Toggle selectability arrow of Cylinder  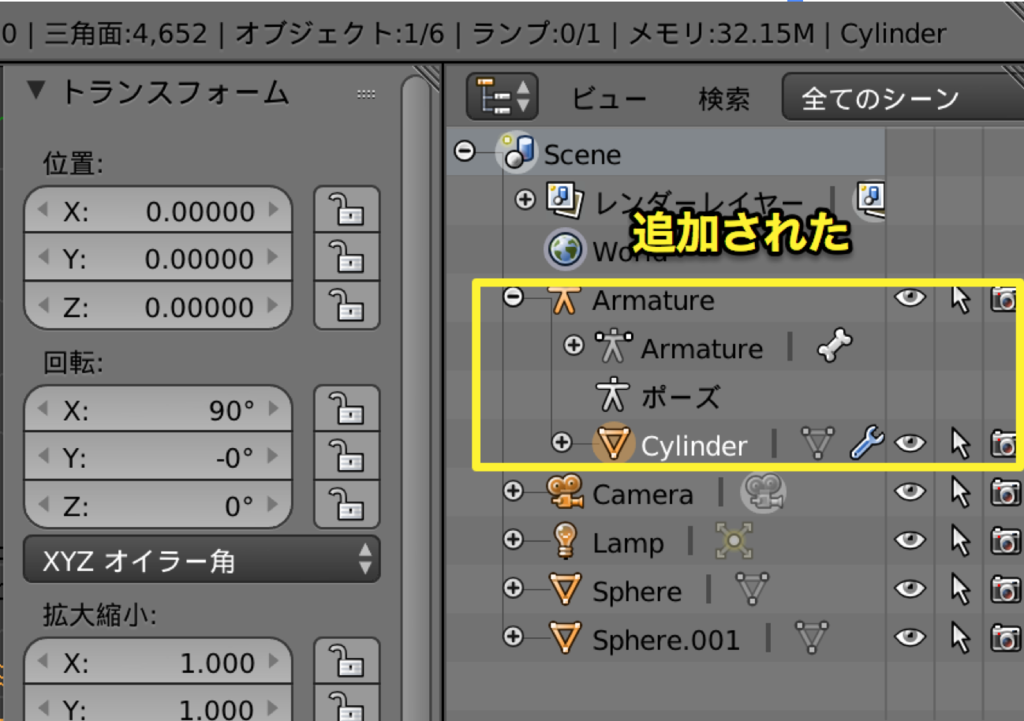click(959, 444)
